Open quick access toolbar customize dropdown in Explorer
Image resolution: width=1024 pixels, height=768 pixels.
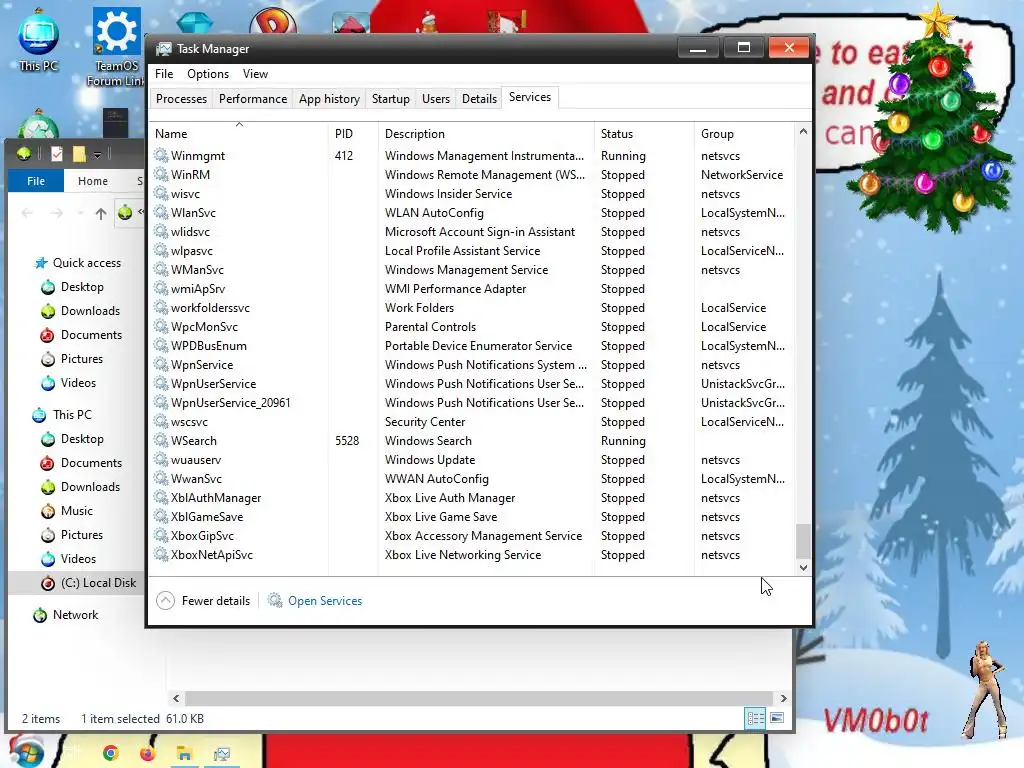97,155
